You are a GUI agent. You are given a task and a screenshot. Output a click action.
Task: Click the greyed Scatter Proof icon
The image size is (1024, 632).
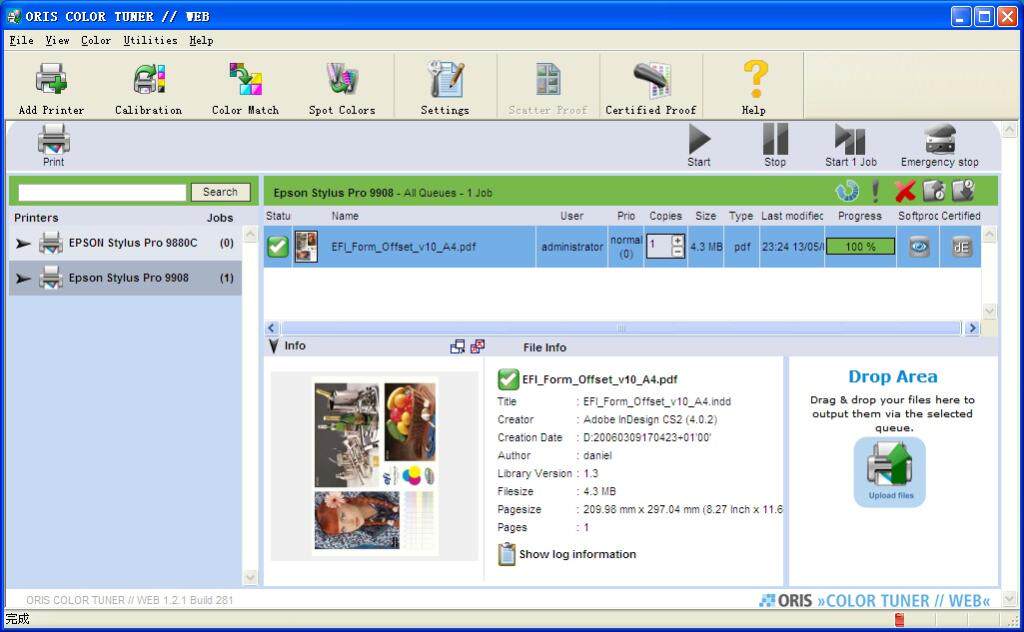coord(548,80)
